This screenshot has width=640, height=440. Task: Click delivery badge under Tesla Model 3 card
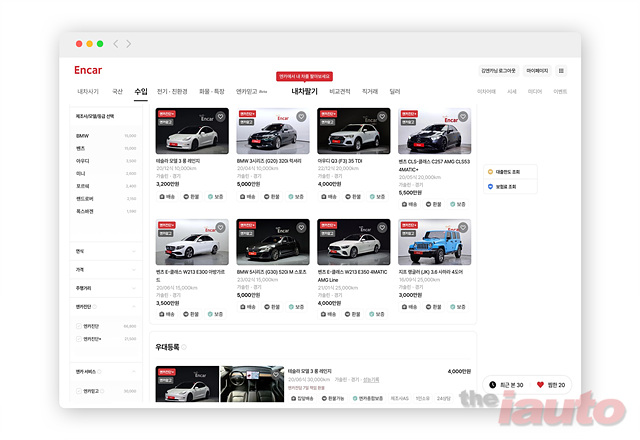(167, 197)
